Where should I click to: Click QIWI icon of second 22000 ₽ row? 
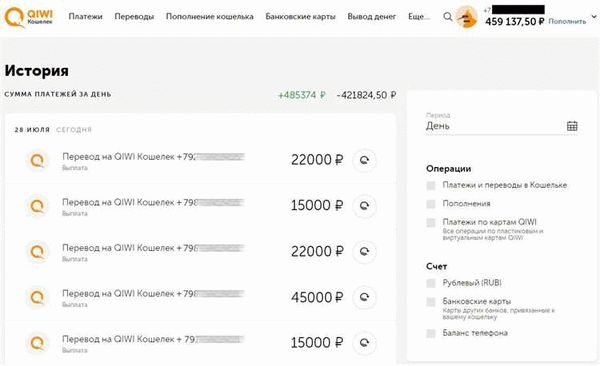[37, 252]
